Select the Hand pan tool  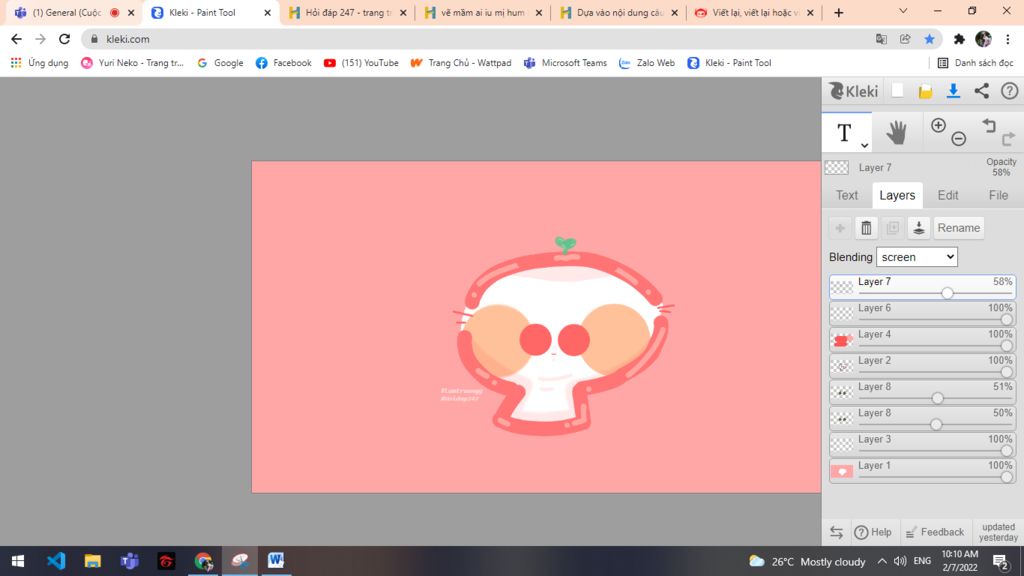[896, 133]
